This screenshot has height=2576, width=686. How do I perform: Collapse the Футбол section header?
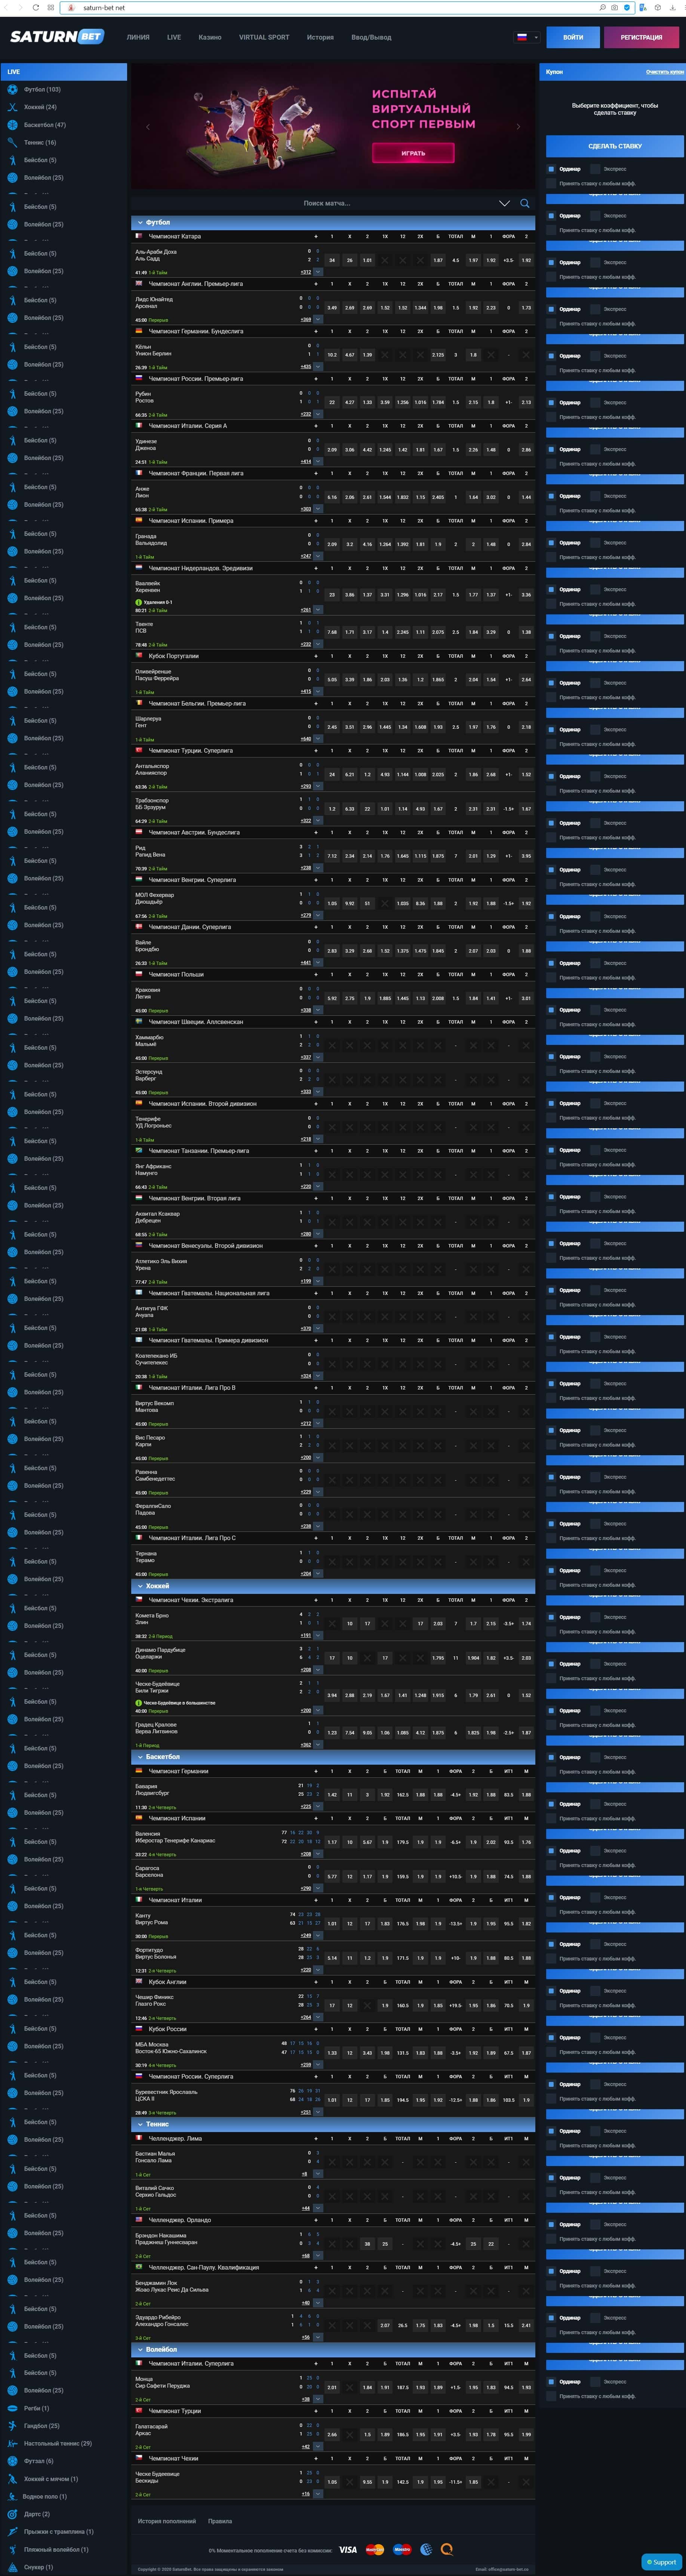click(333, 223)
